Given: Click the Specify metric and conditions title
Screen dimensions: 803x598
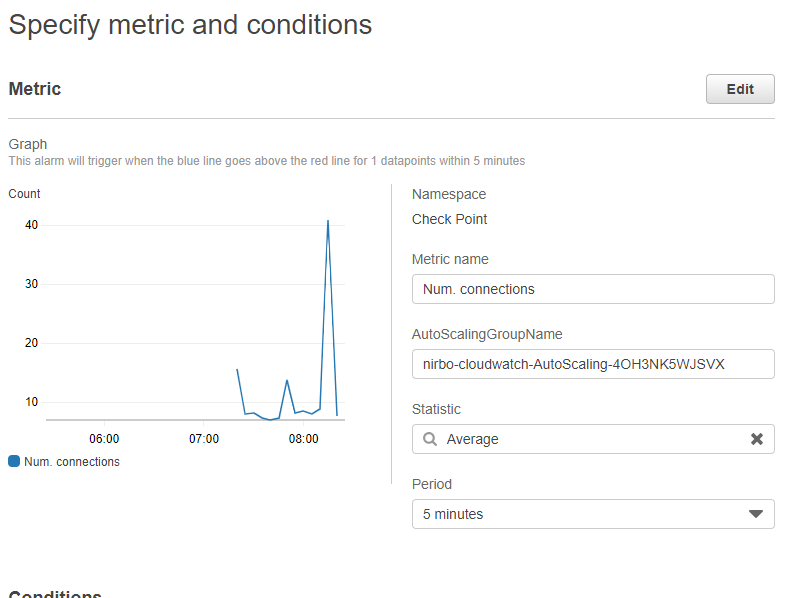Looking at the screenshot, I should click(190, 25).
